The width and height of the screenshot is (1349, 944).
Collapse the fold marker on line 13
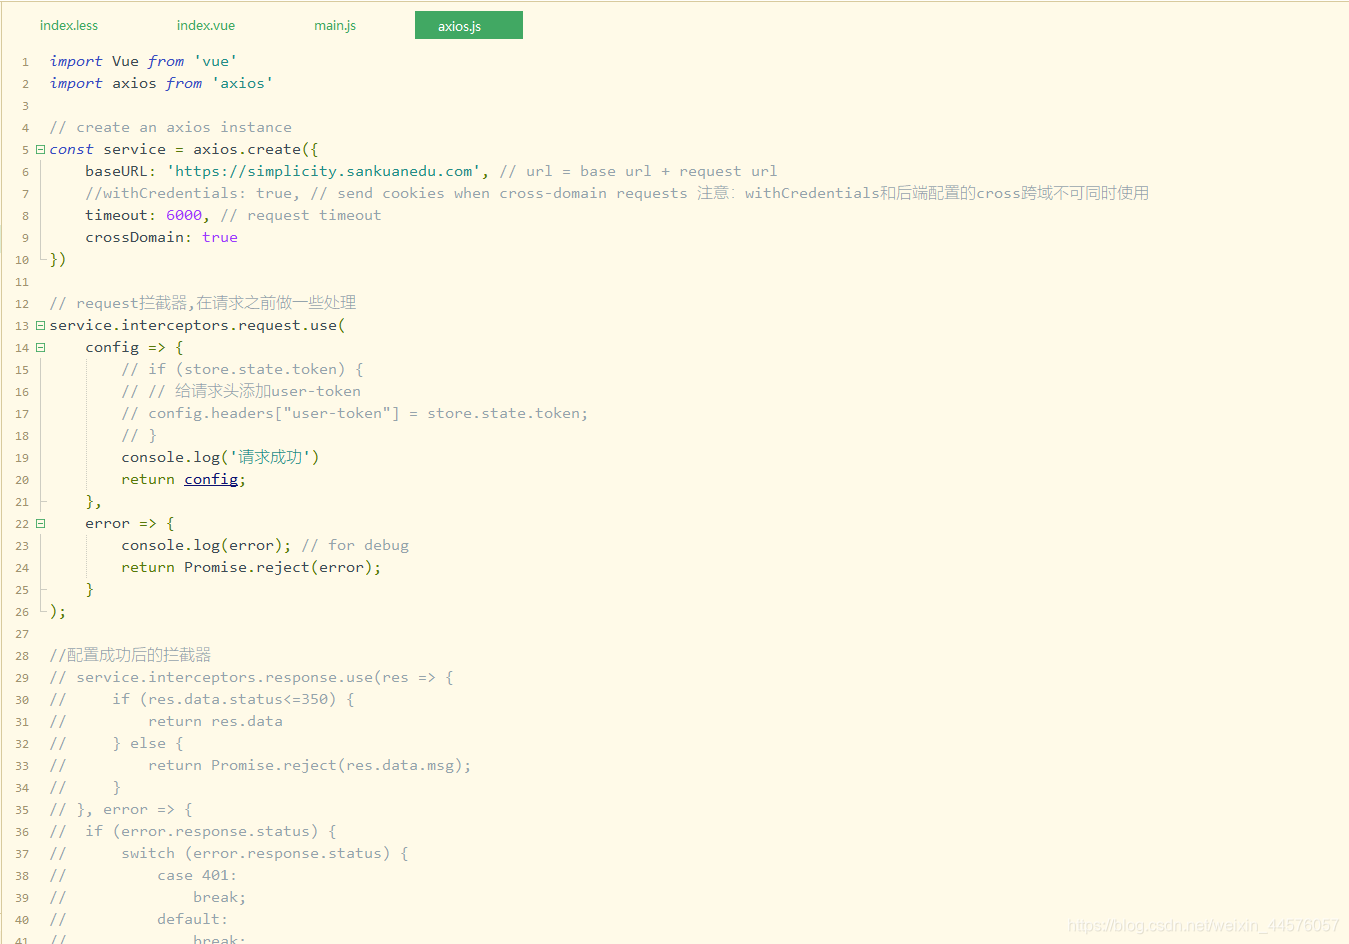pyautogui.click(x=40, y=325)
